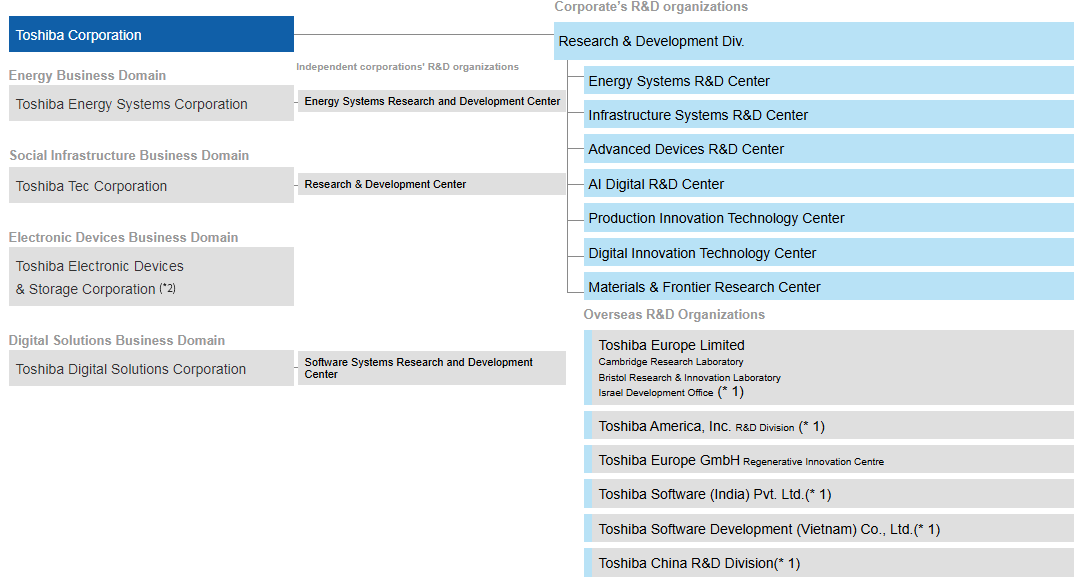
Task: Click the Energy Business Domain heading
Action: pyautogui.click(x=87, y=75)
